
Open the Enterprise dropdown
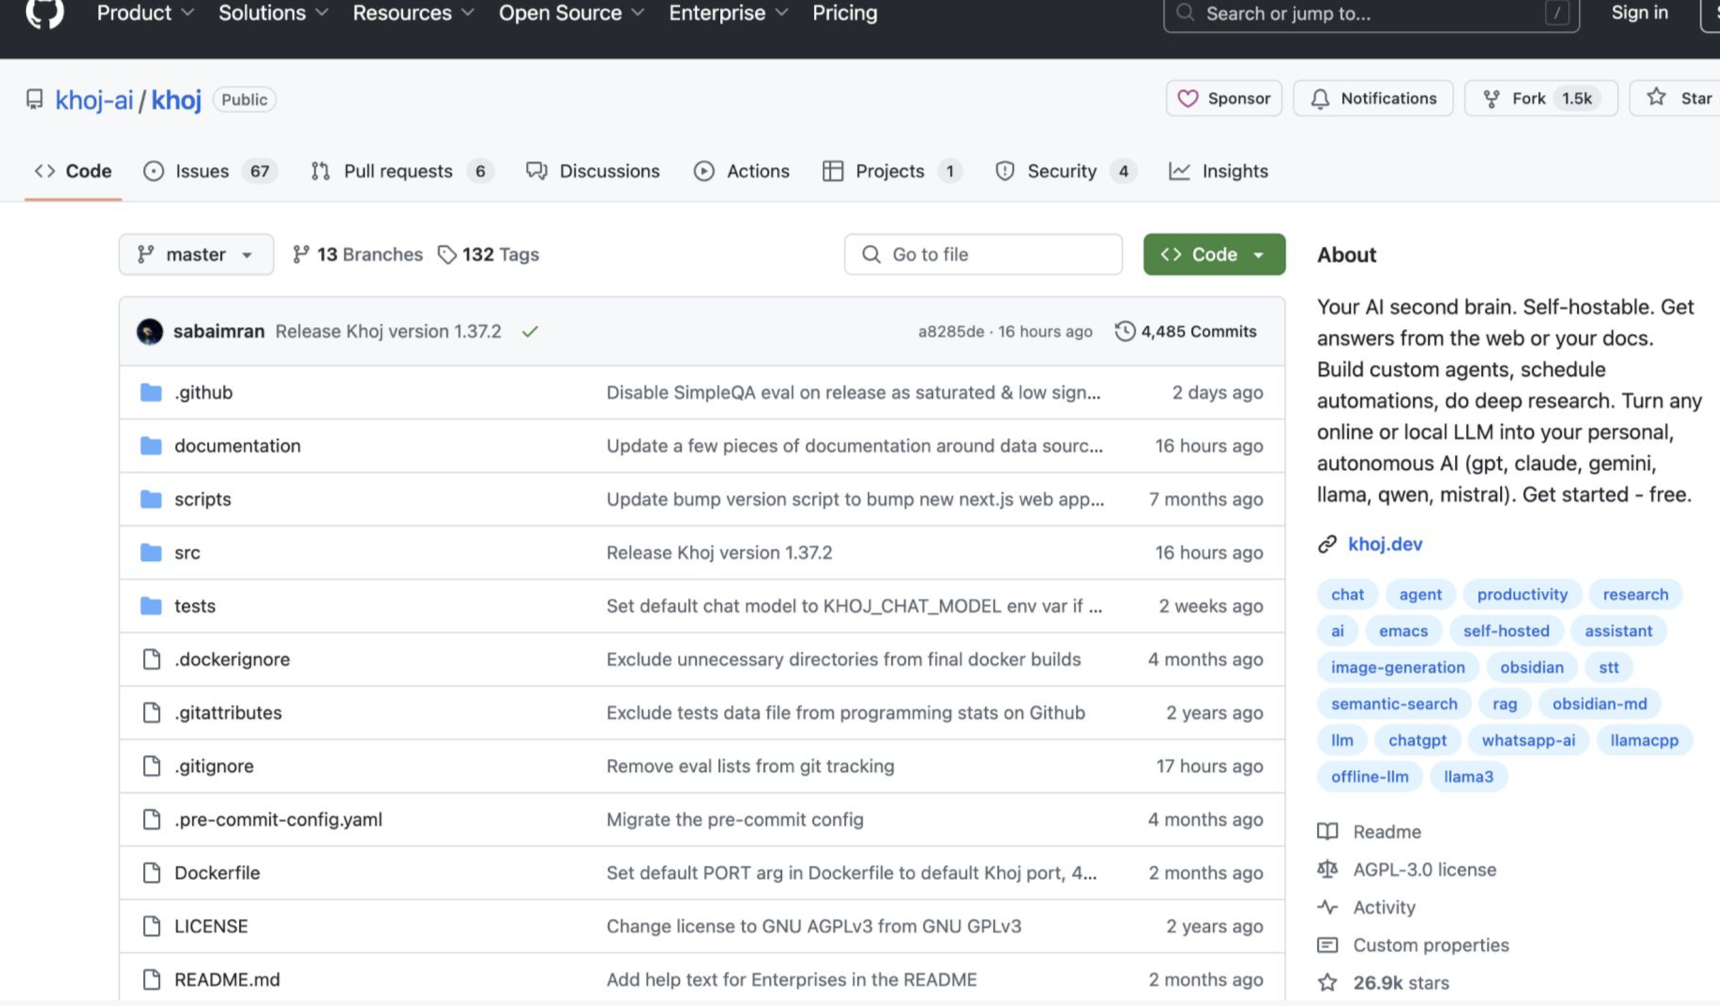click(x=728, y=13)
